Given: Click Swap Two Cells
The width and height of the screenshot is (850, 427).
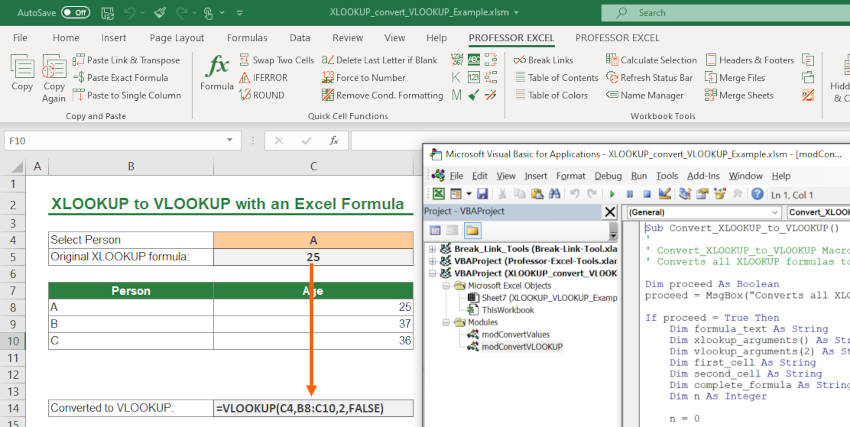Looking at the screenshot, I should pos(276,60).
